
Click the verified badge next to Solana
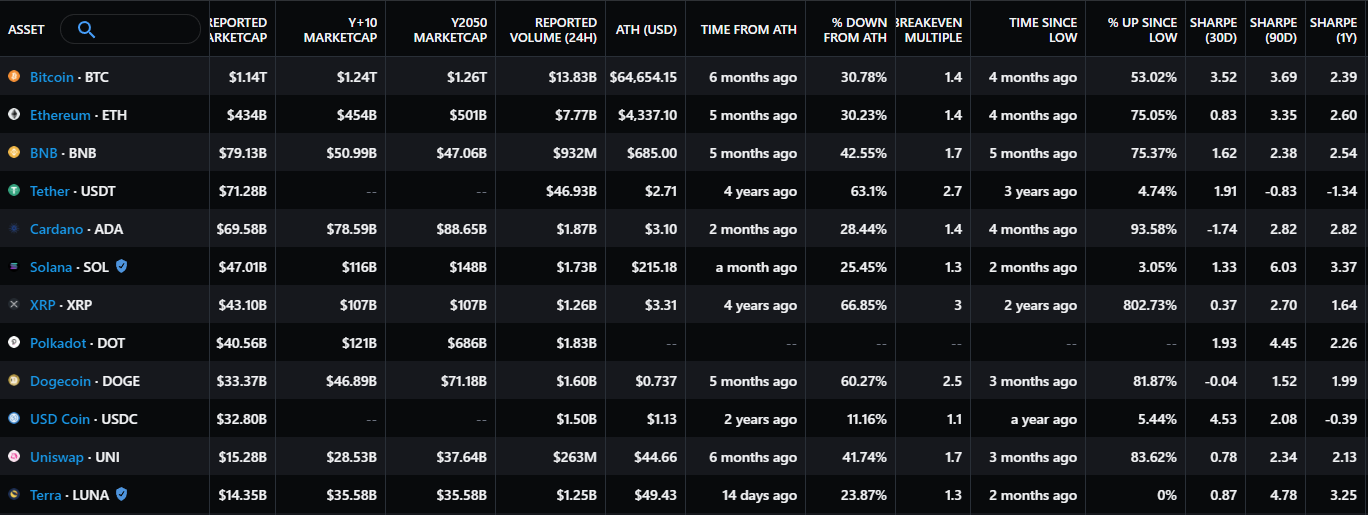click(x=122, y=267)
